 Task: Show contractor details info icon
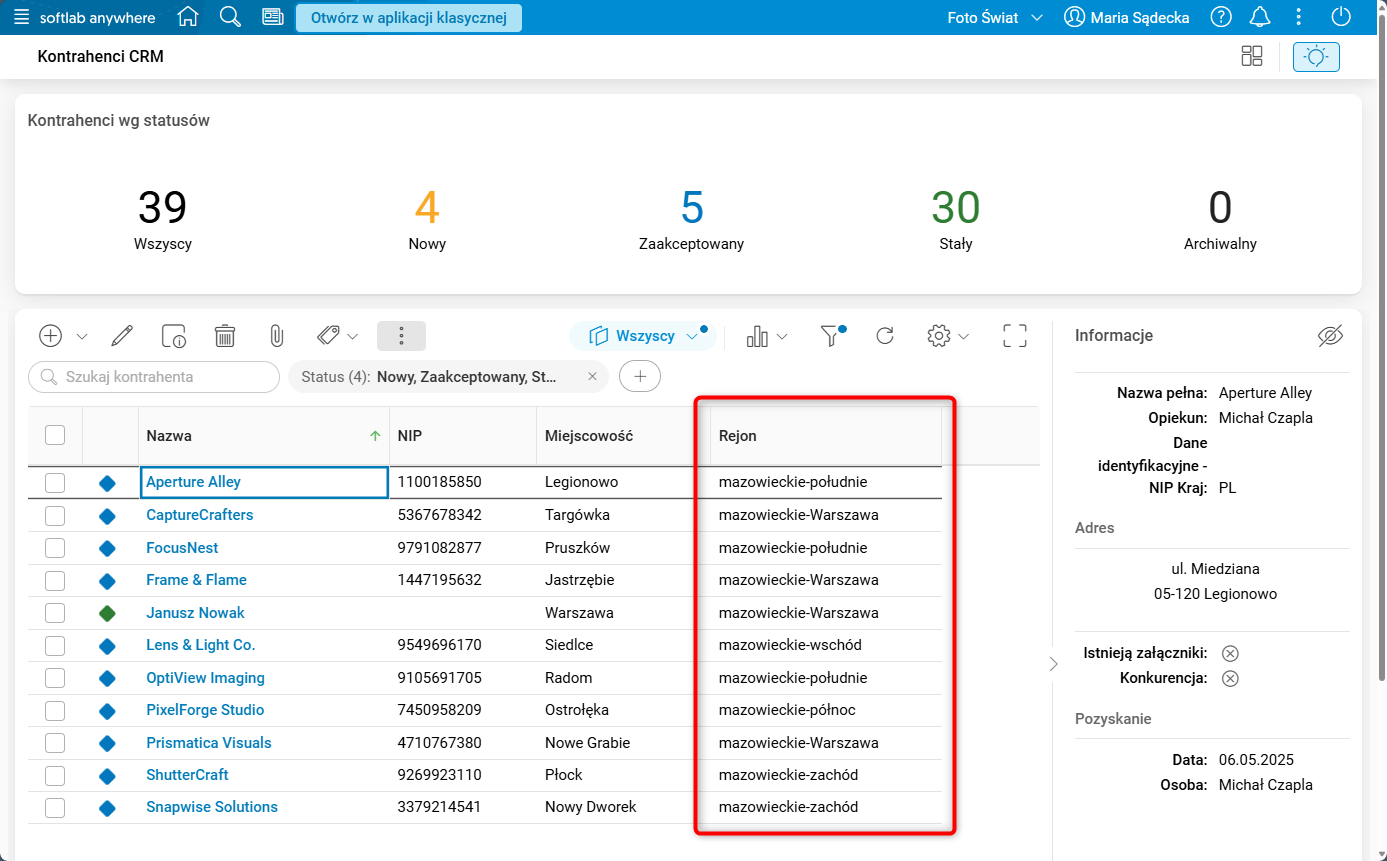tap(174, 336)
